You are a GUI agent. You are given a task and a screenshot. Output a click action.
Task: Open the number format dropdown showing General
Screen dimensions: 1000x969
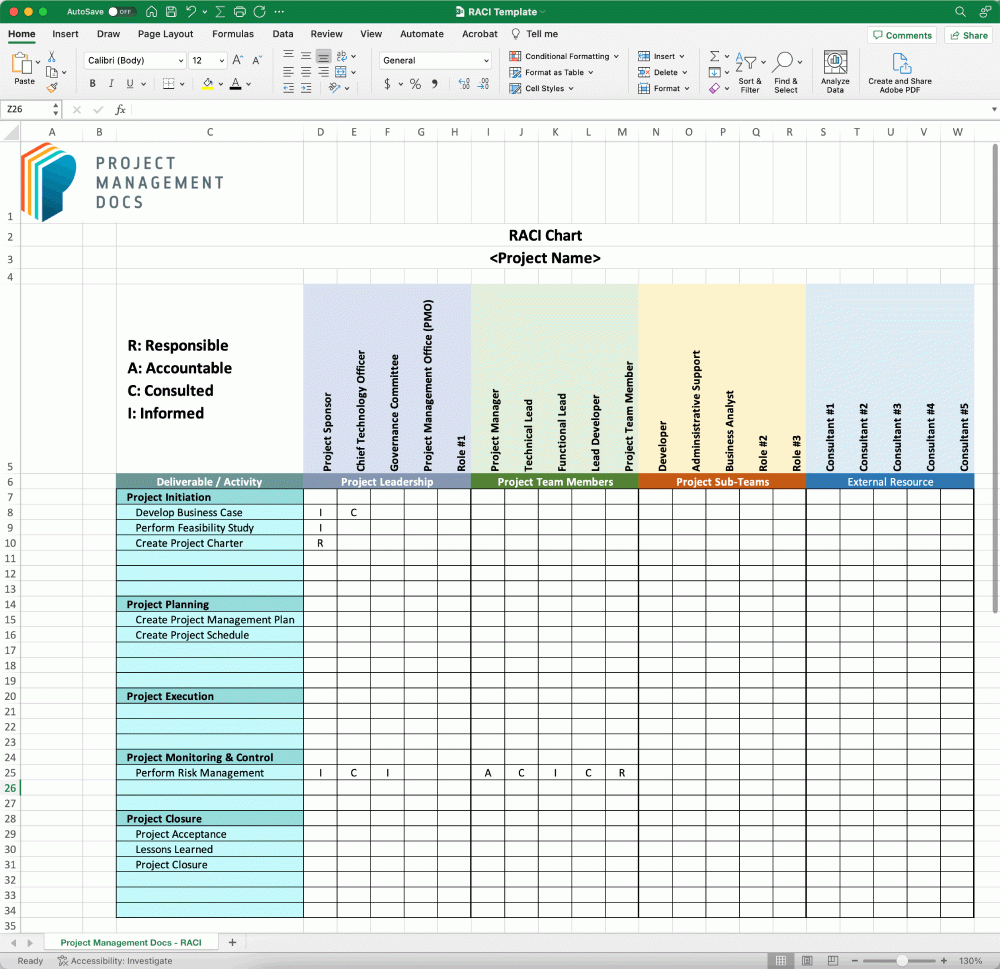[435, 60]
